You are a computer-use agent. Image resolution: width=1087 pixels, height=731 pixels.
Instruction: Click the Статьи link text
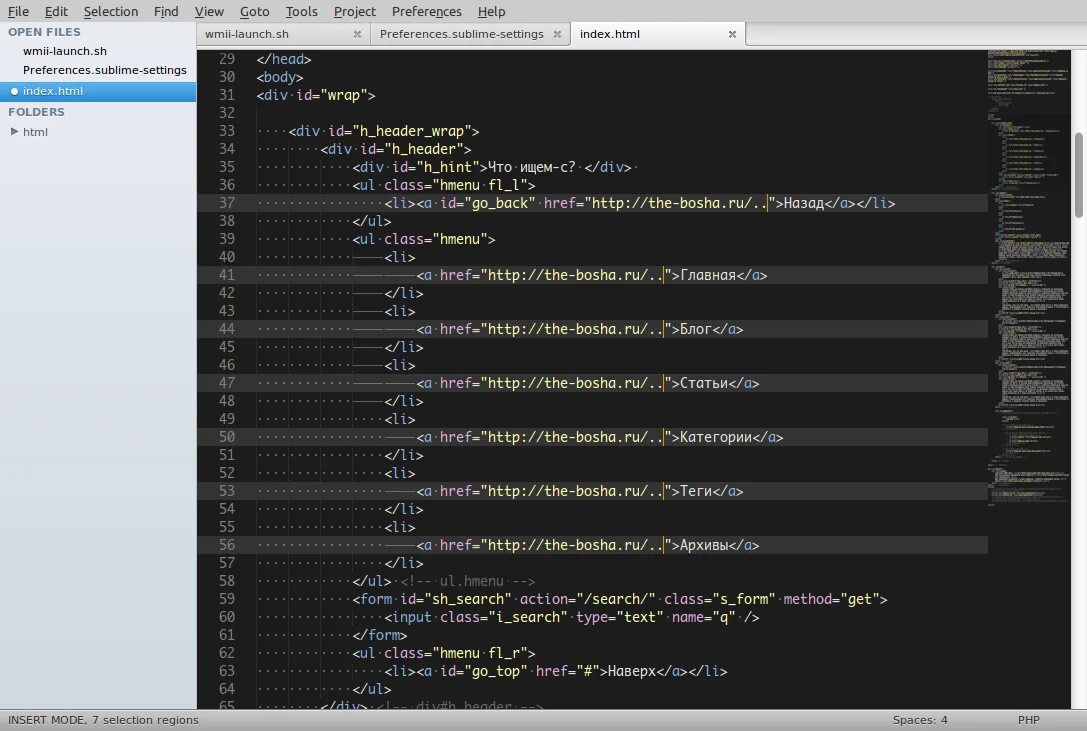pyautogui.click(x=704, y=384)
